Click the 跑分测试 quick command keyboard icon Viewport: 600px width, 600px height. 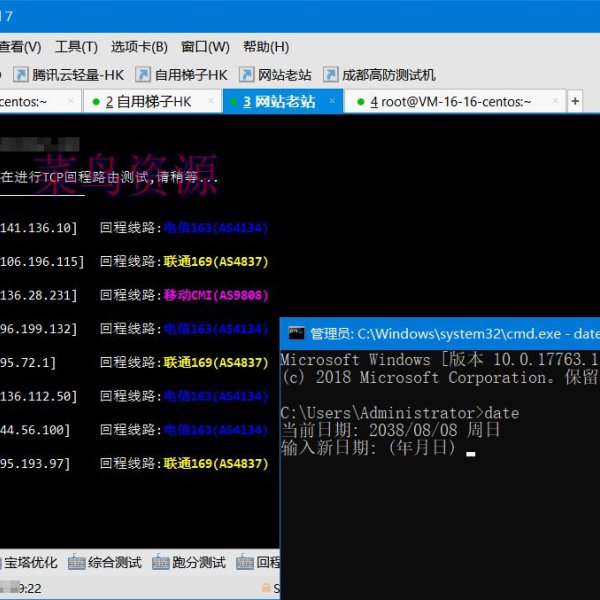160,563
